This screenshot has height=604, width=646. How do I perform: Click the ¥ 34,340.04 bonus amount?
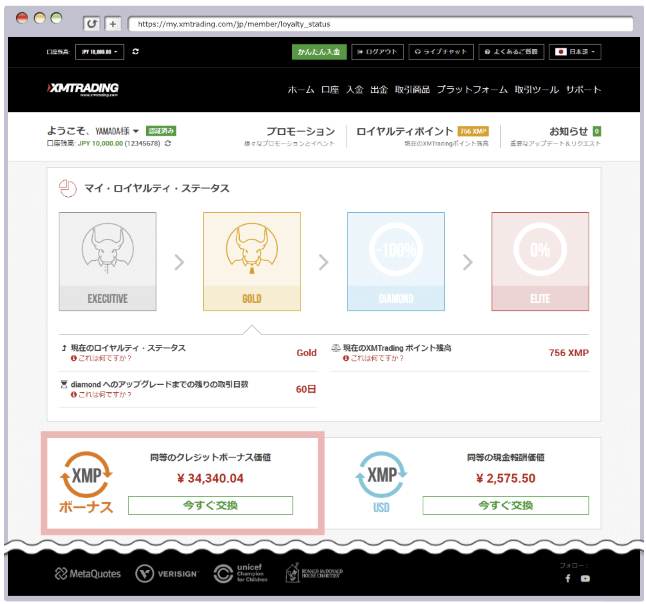210,478
